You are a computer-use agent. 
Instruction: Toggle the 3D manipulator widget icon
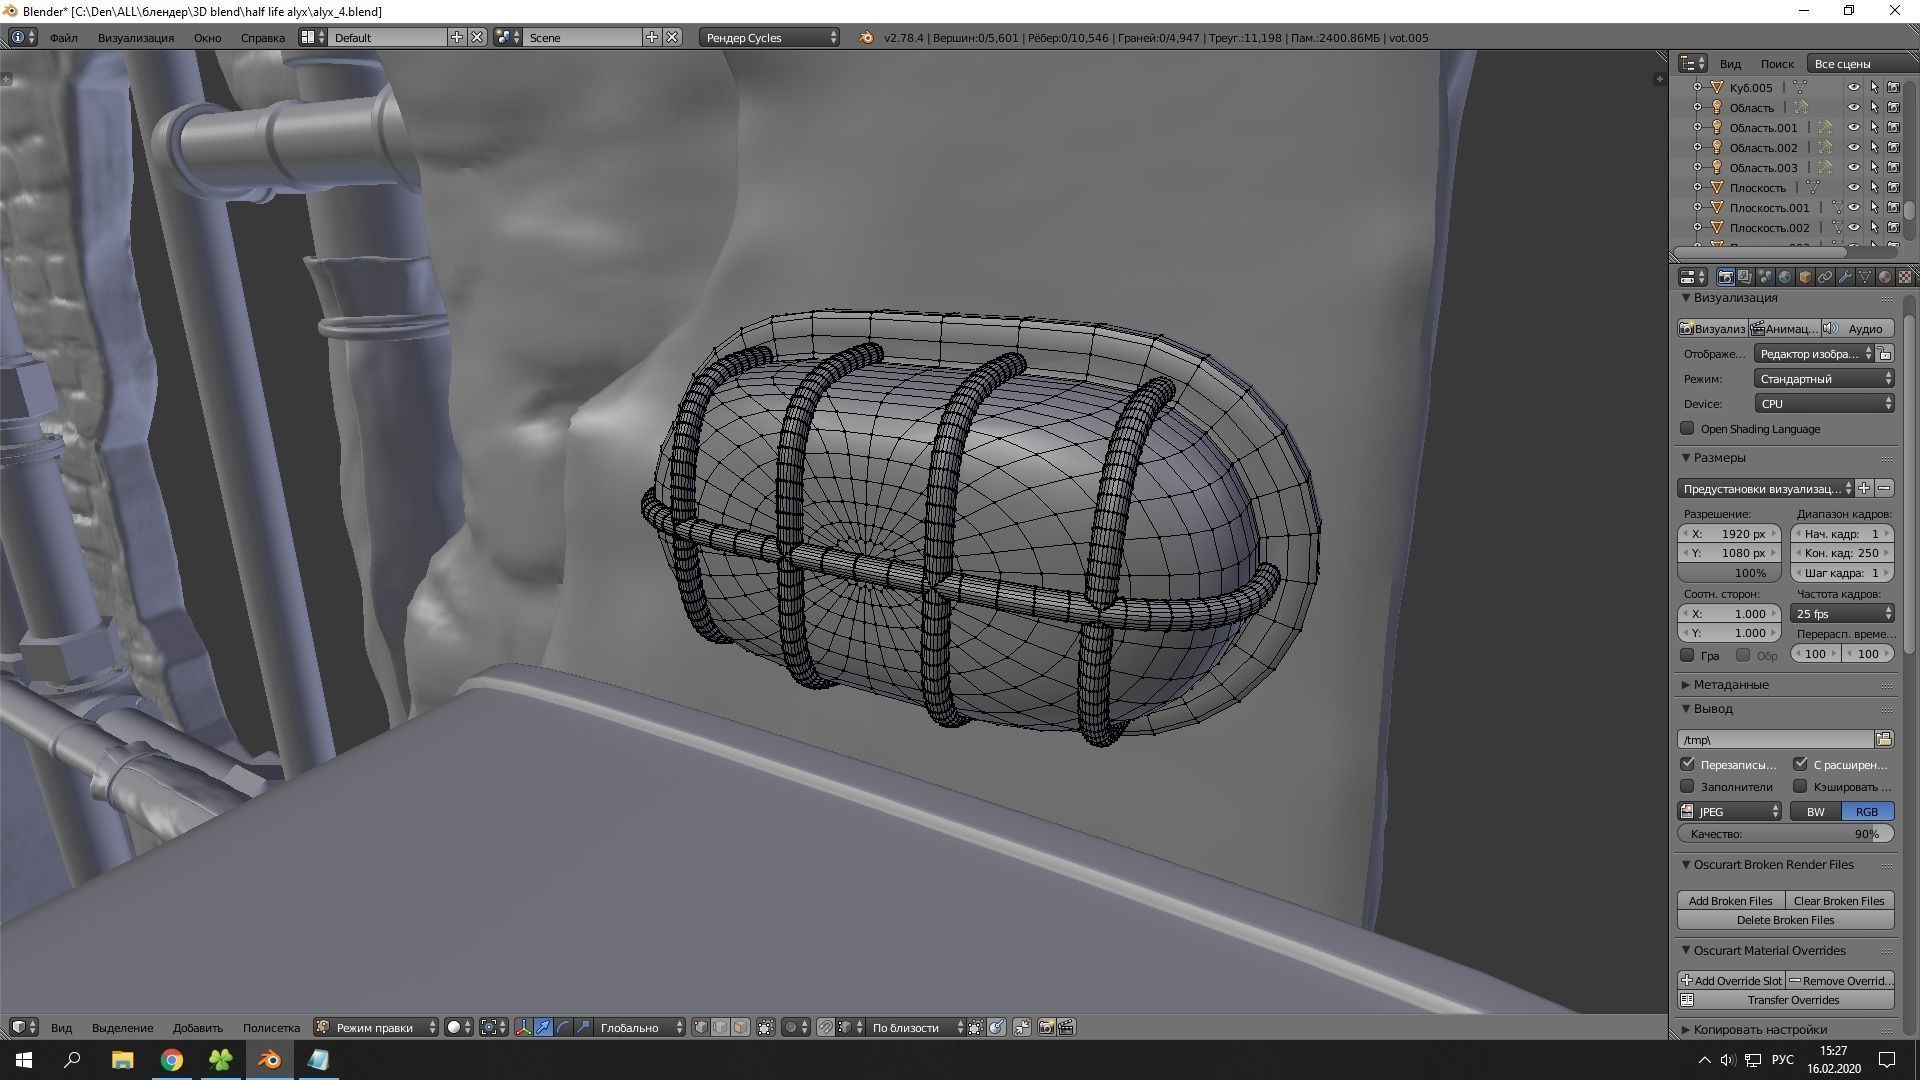point(523,1027)
